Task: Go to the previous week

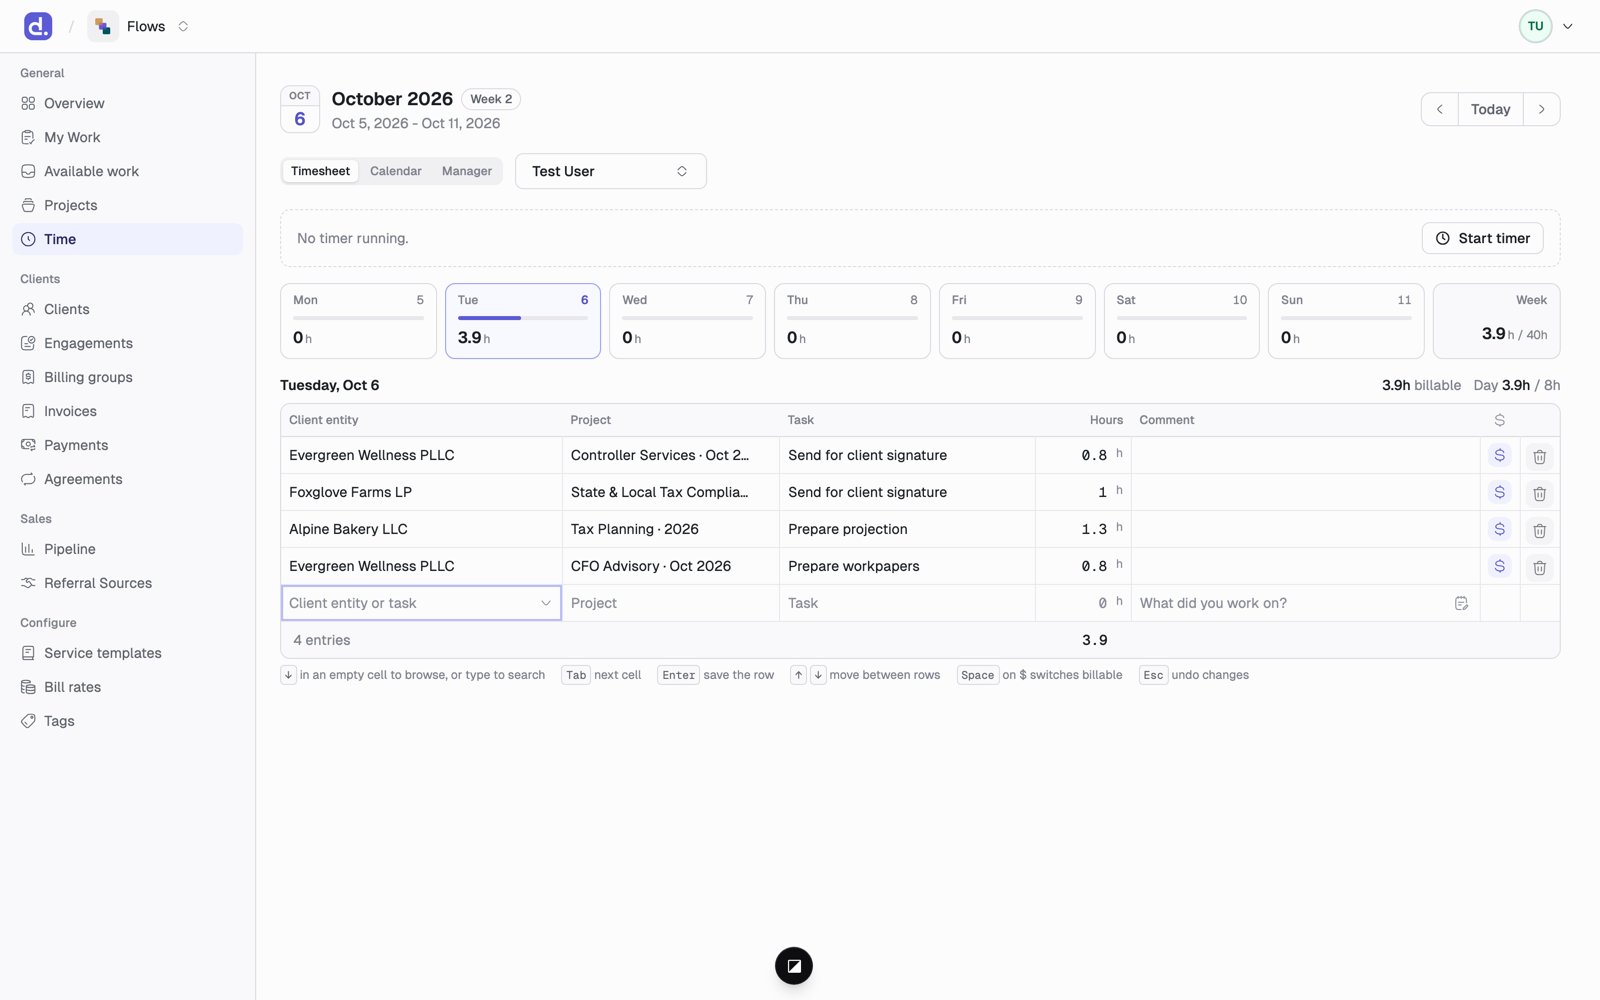Action: (x=1439, y=109)
